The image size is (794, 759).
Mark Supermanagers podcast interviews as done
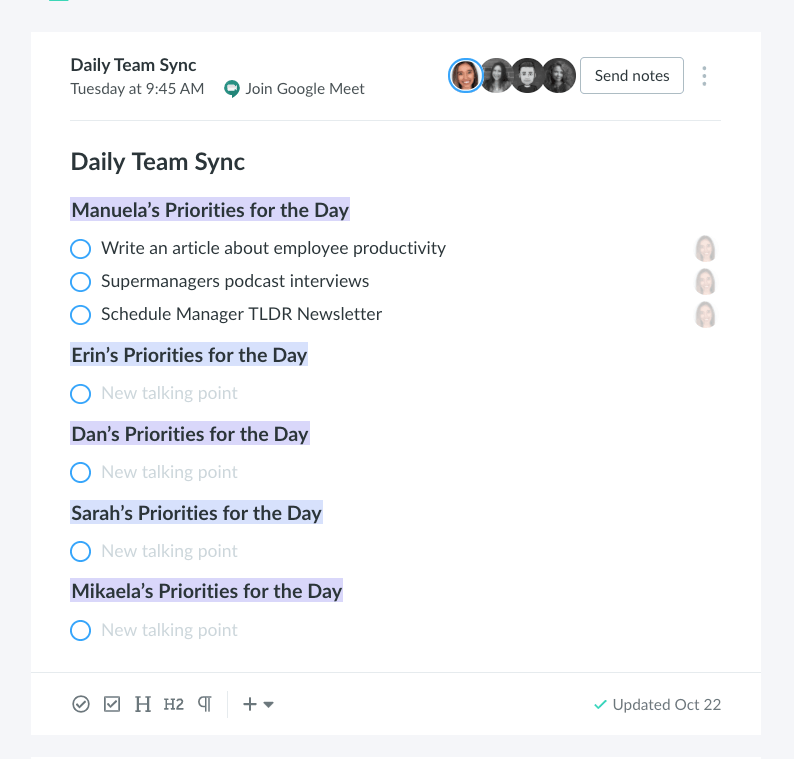81,282
